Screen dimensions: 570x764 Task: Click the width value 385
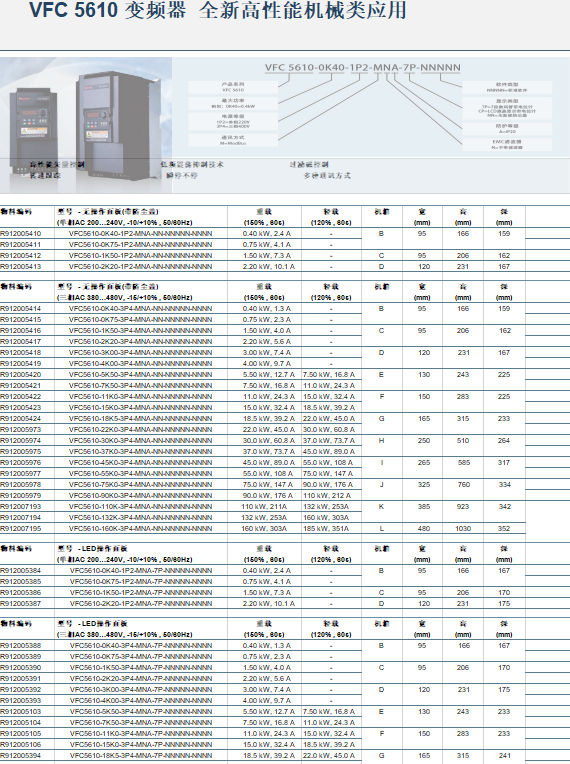(x=424, y=507)
